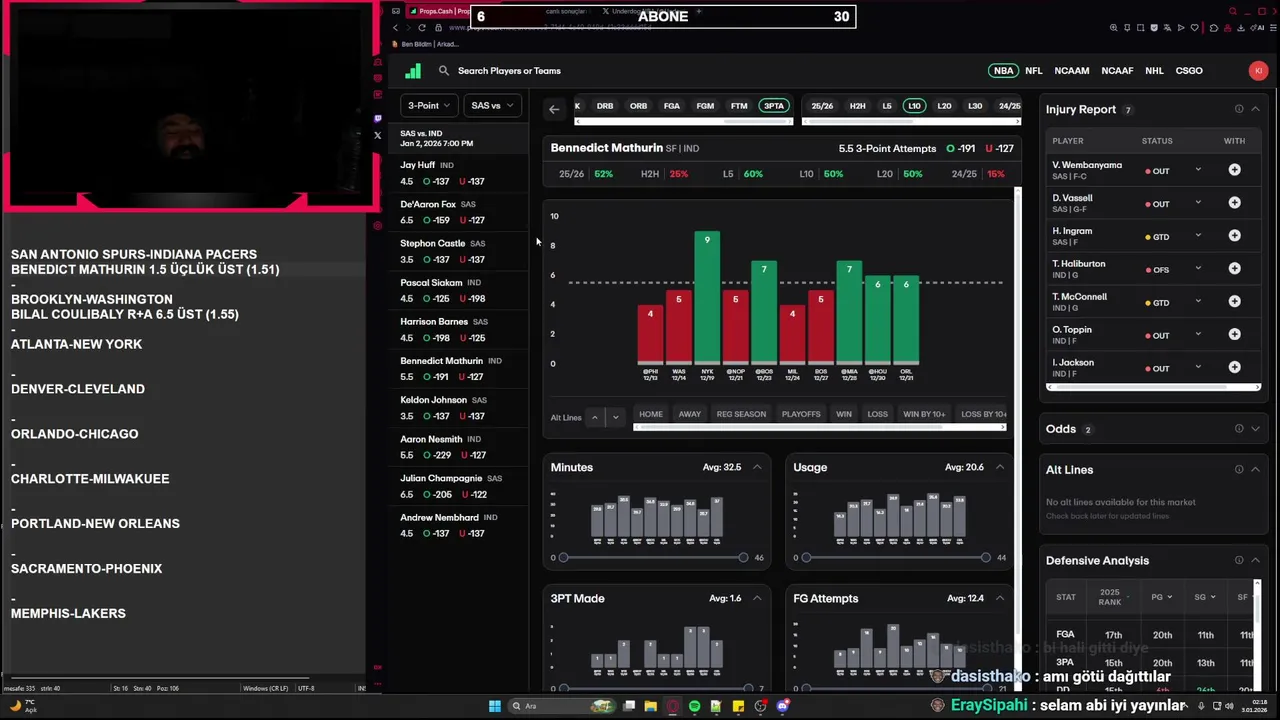Image resolution: width=1280 pixels, height=720 pixels.
Task: Show Injury Report info icon
Action: tap(1239, 109)
